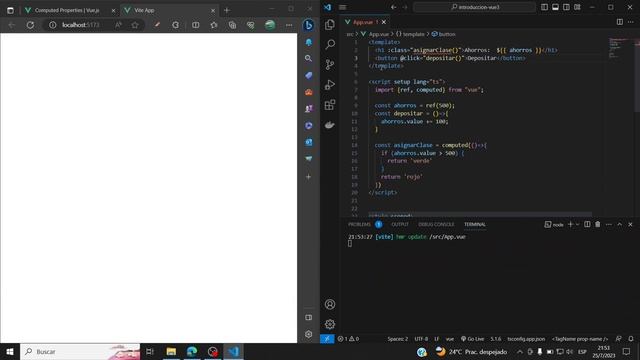Open the VS Code Explorer view

tap(330, 24)
